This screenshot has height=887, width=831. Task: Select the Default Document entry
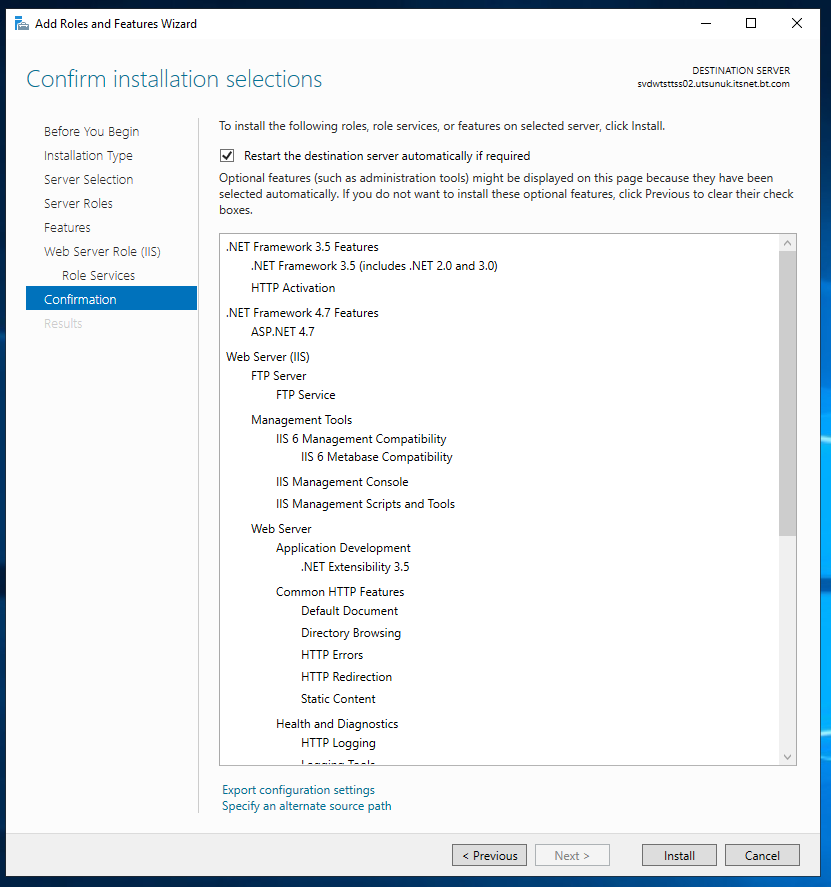[350, 611]
